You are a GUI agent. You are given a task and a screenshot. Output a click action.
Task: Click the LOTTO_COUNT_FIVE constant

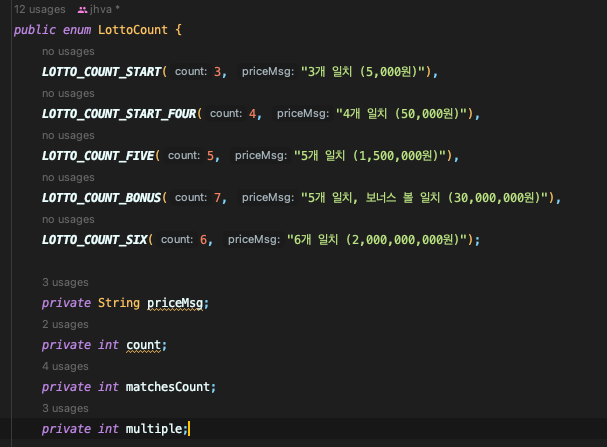98,156
